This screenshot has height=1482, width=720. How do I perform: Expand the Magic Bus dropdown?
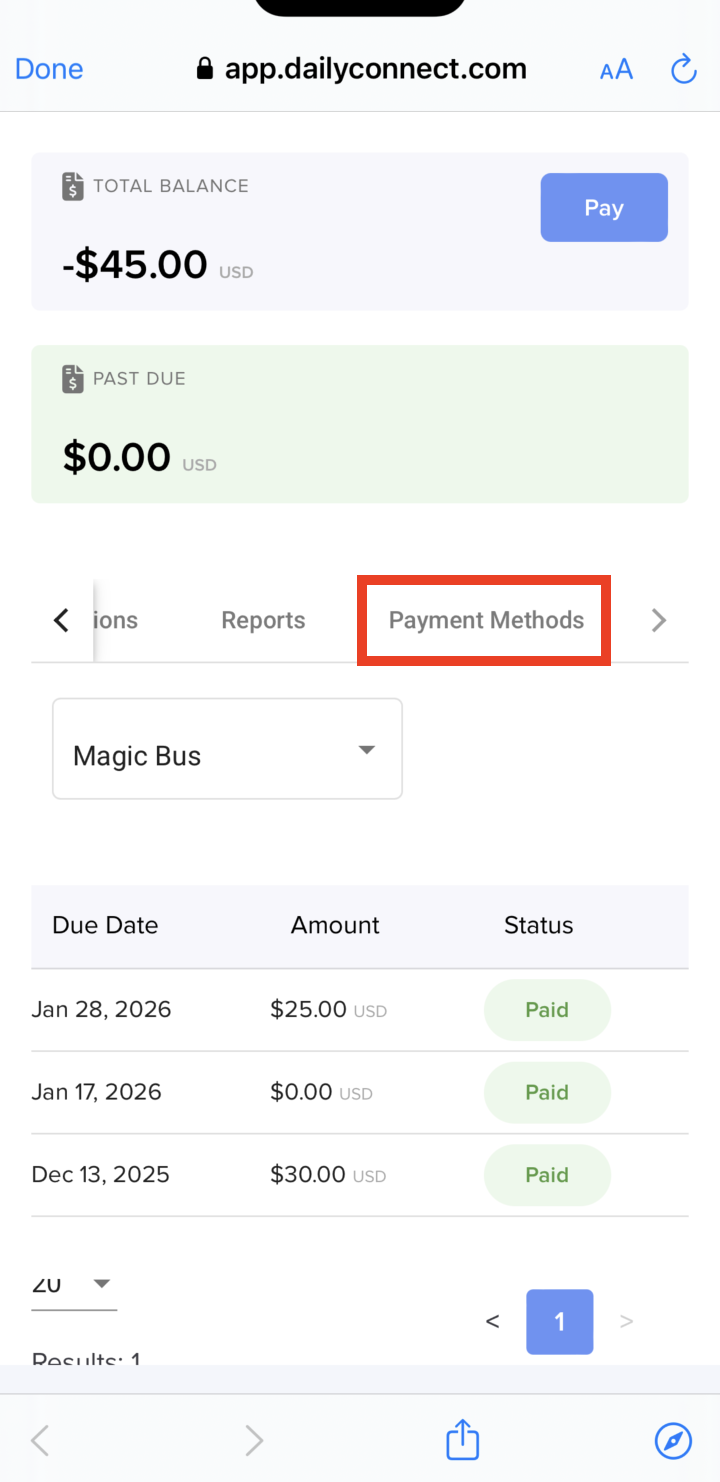tap(227, 749)
